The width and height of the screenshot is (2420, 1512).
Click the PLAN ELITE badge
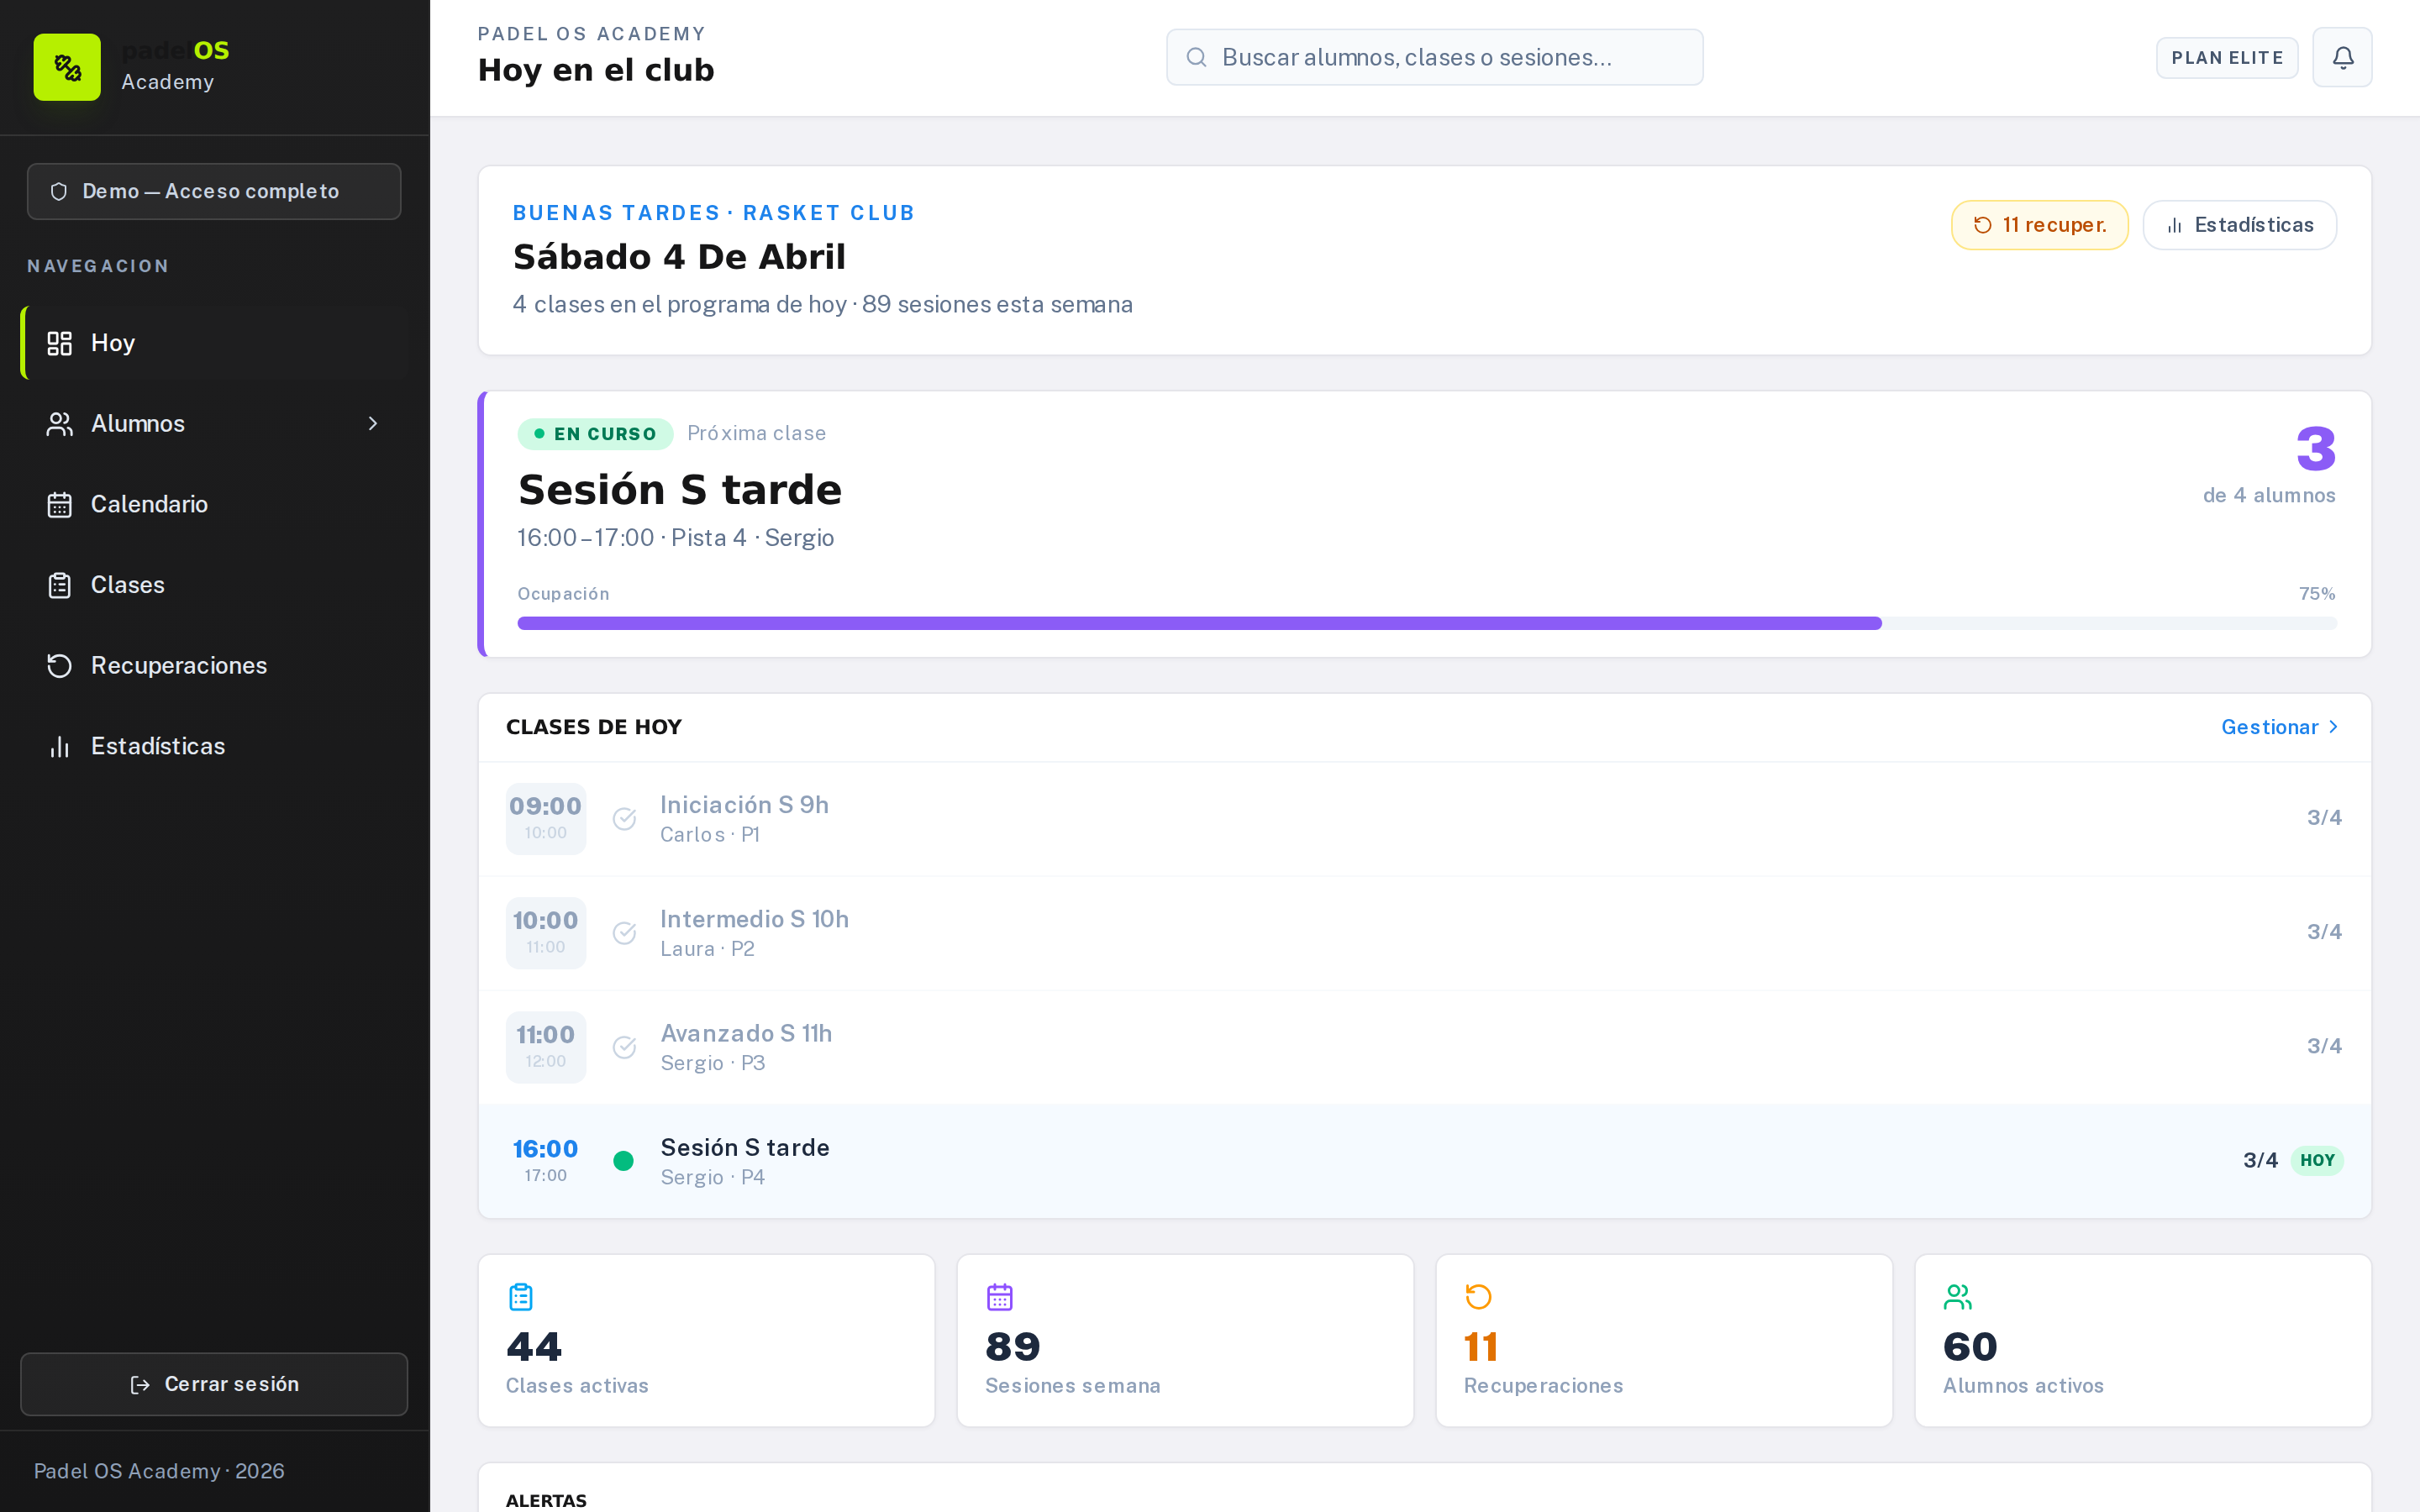click(x=2227, y=58)
